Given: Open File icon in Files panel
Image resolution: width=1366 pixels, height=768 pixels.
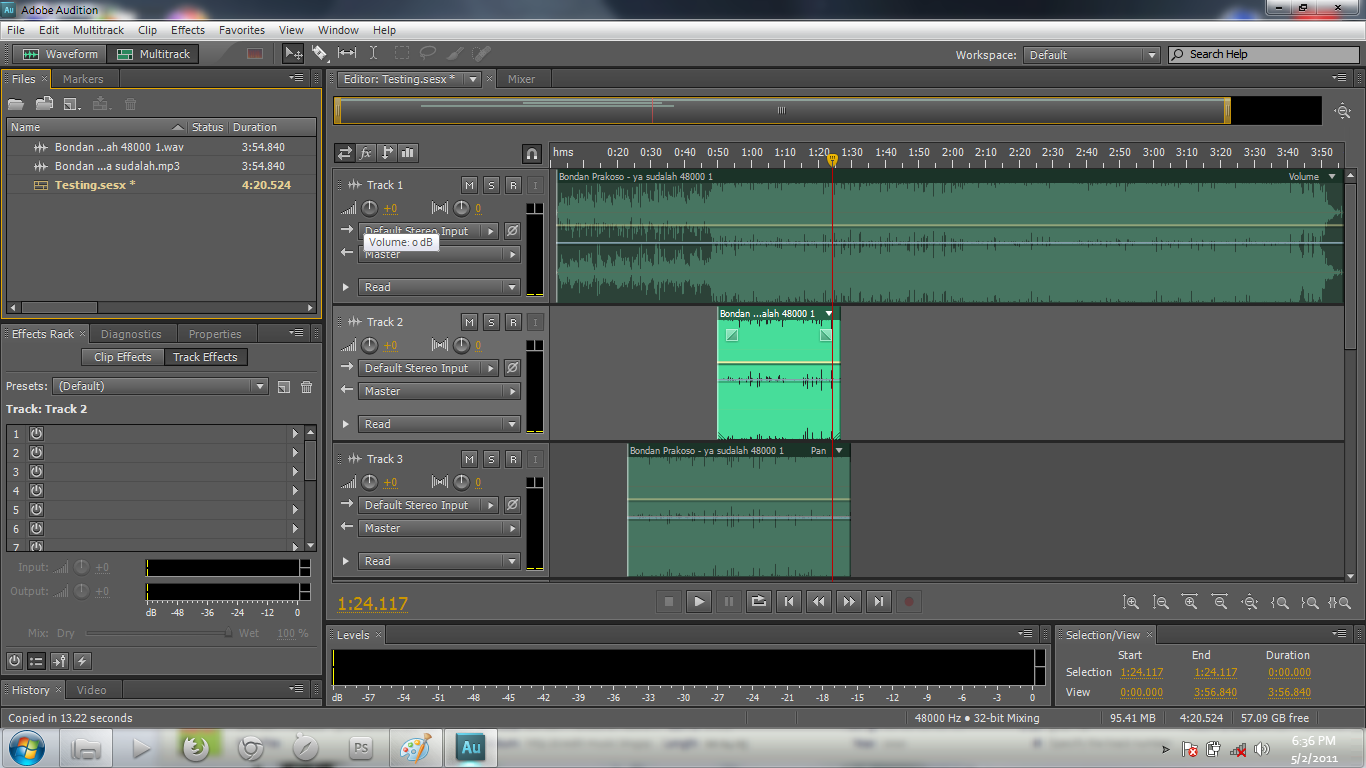Looking at the screenshot, I should (x=16, y=104).
